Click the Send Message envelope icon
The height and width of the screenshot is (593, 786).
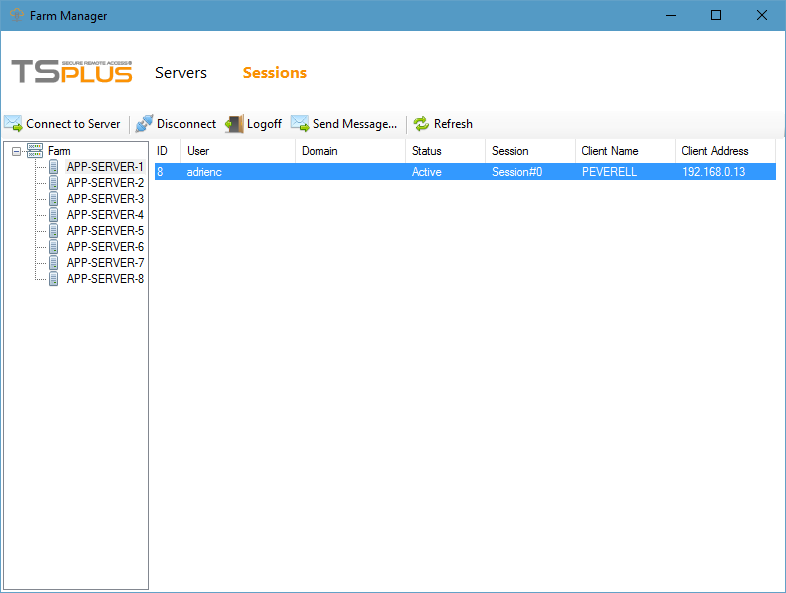300,124
